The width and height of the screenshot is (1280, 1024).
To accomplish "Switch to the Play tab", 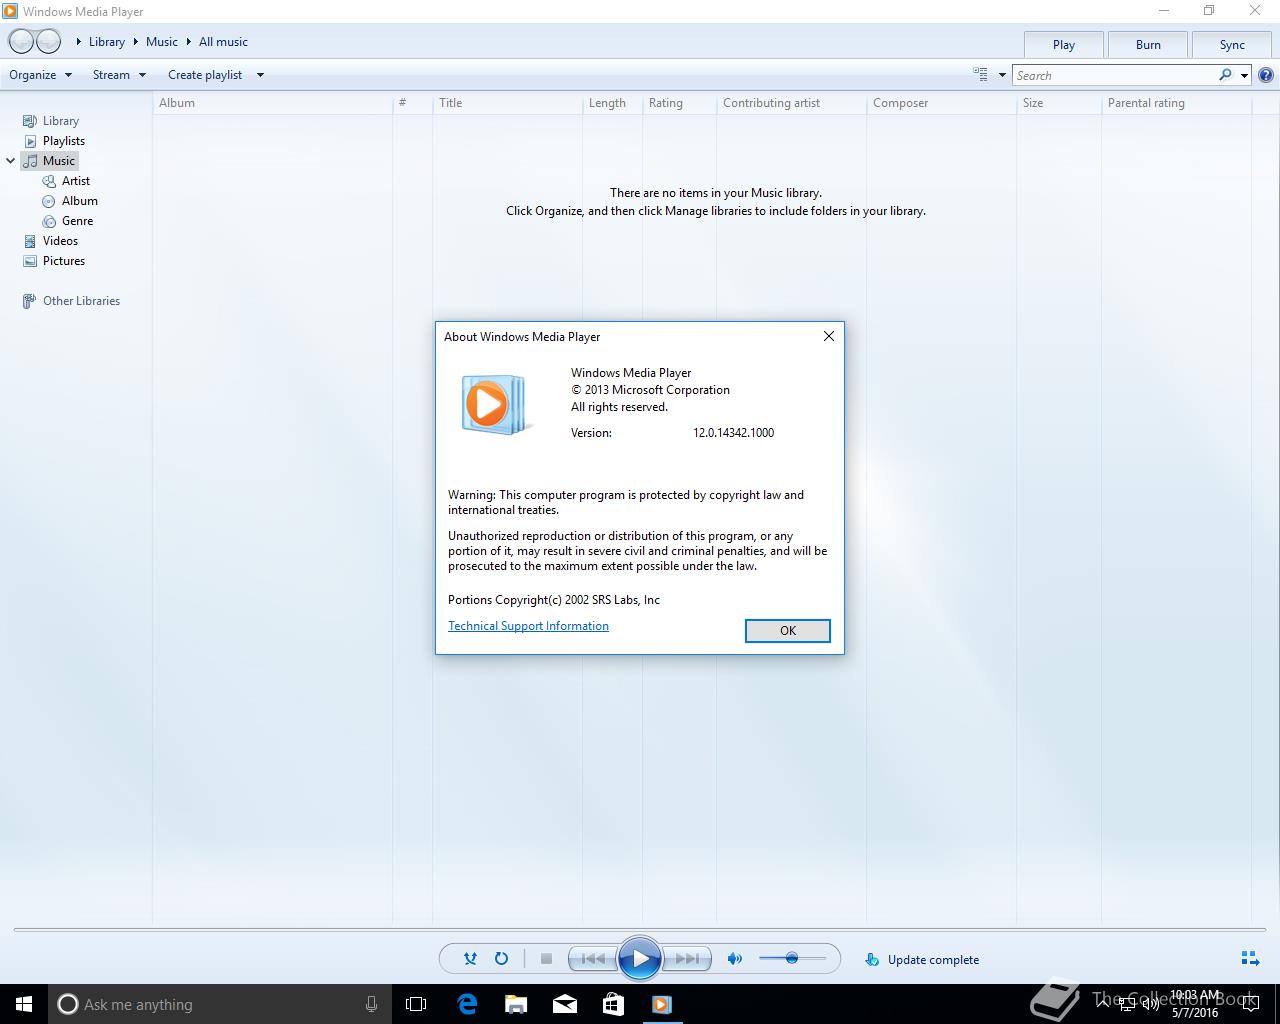I will point(1064,45).
